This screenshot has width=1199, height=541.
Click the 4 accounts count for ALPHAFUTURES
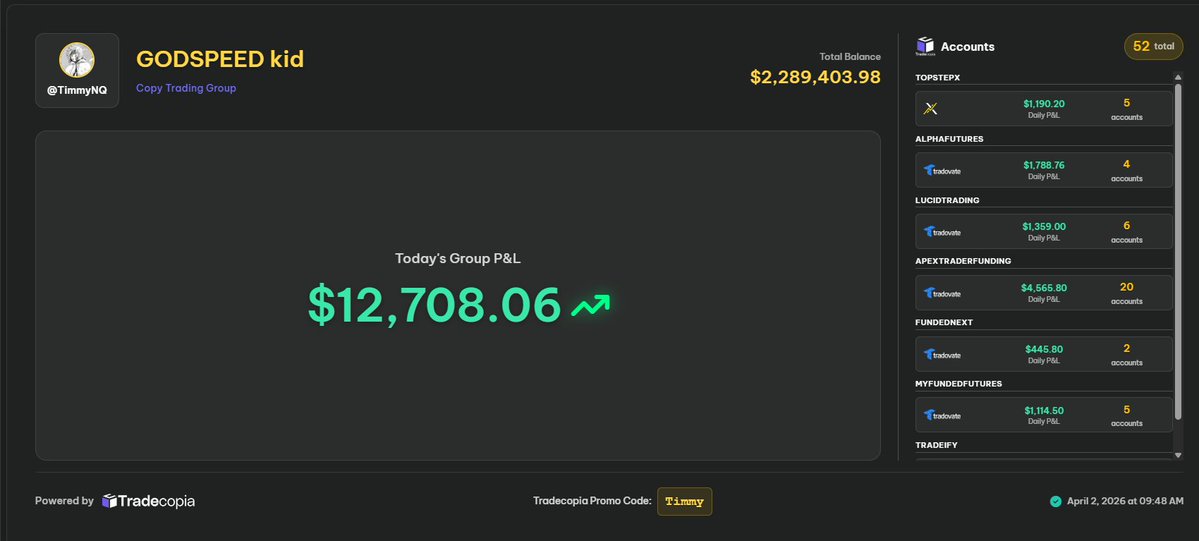[1126, 165]
